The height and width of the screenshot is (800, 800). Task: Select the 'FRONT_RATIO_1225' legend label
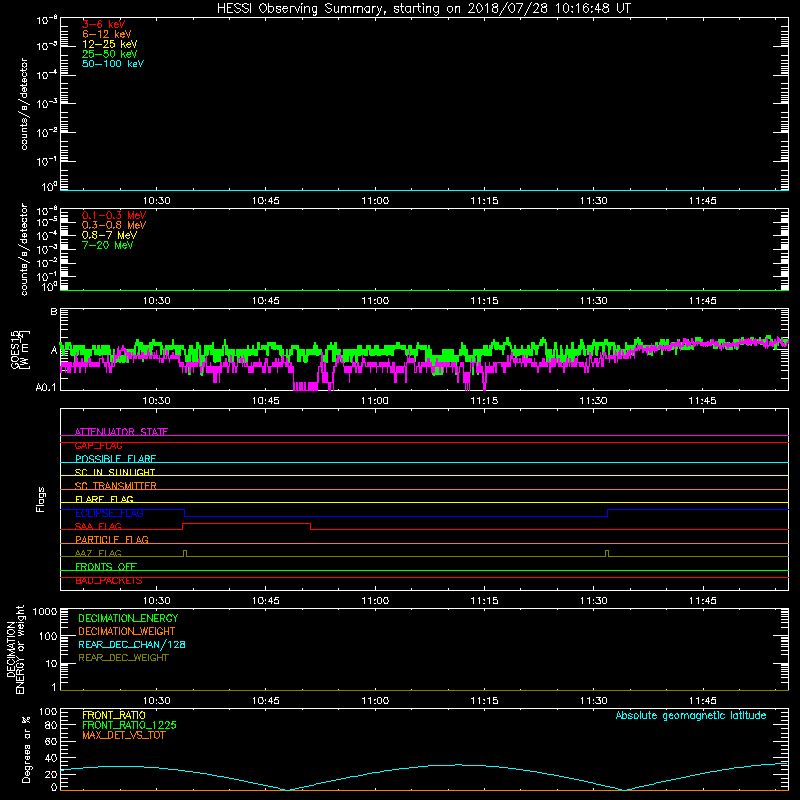pyautogui.click(x=129, y=725)
